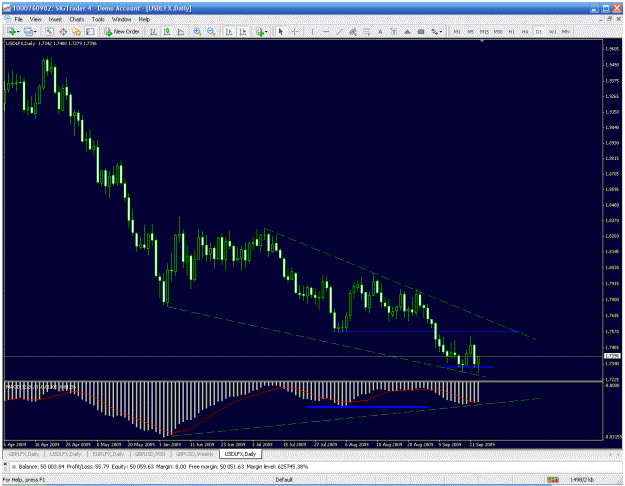625x486 pixels.
Task: Select the arrow/thumbs symbol tool
Action: [407, 31]
